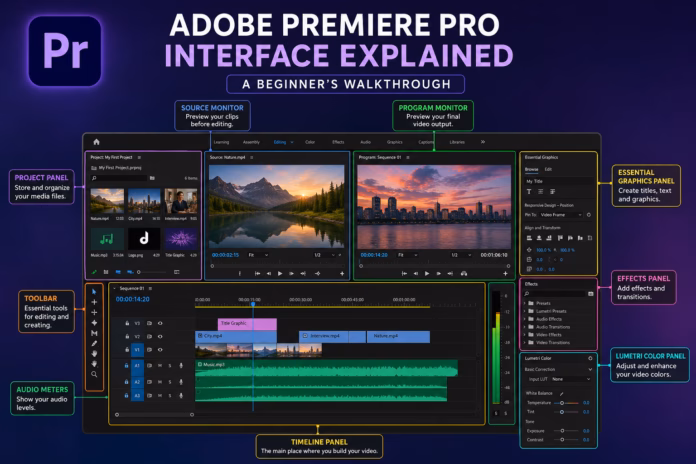
Task: Step forward one frame in Source monitor
Action: coord(291,274)
